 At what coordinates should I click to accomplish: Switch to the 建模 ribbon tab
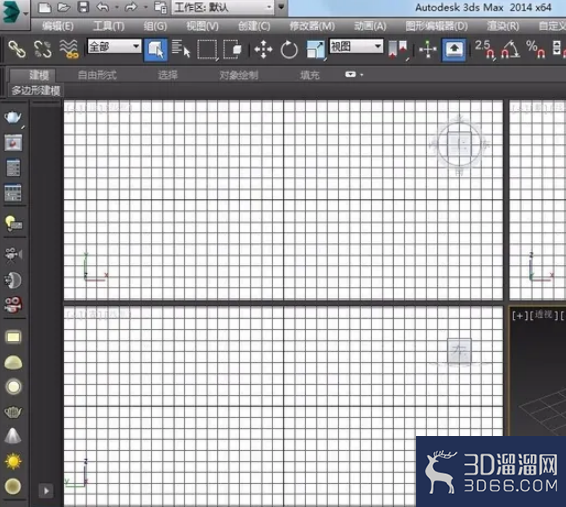click(39, 75)
